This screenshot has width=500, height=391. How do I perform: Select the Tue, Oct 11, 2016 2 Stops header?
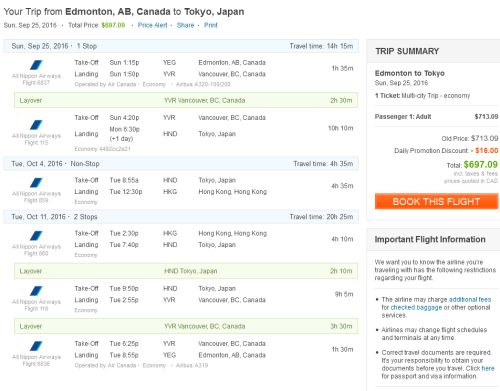click(181, 217)
